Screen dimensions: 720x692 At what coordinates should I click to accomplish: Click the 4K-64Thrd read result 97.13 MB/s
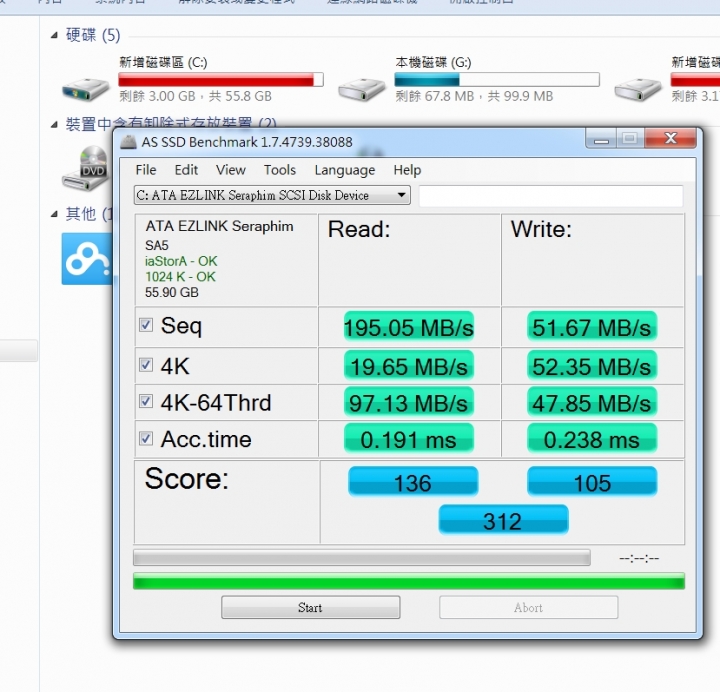[409, 402]
